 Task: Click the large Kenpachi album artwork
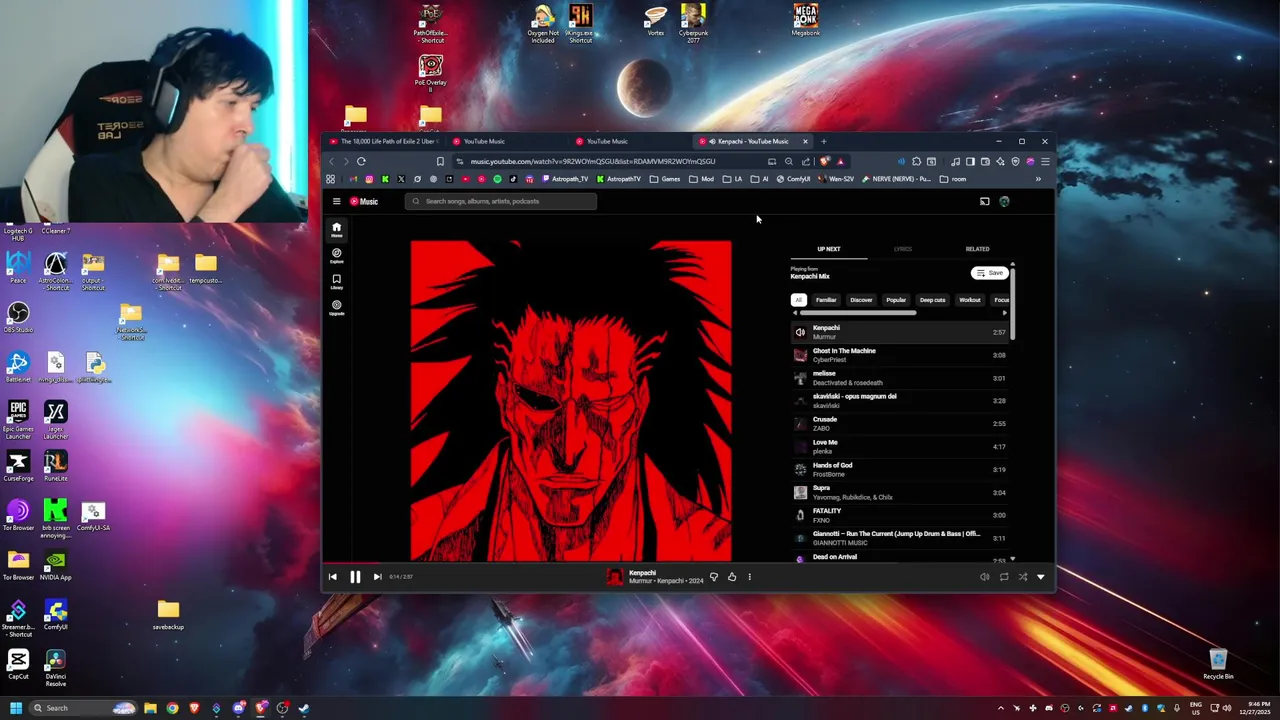coord(571,401)
